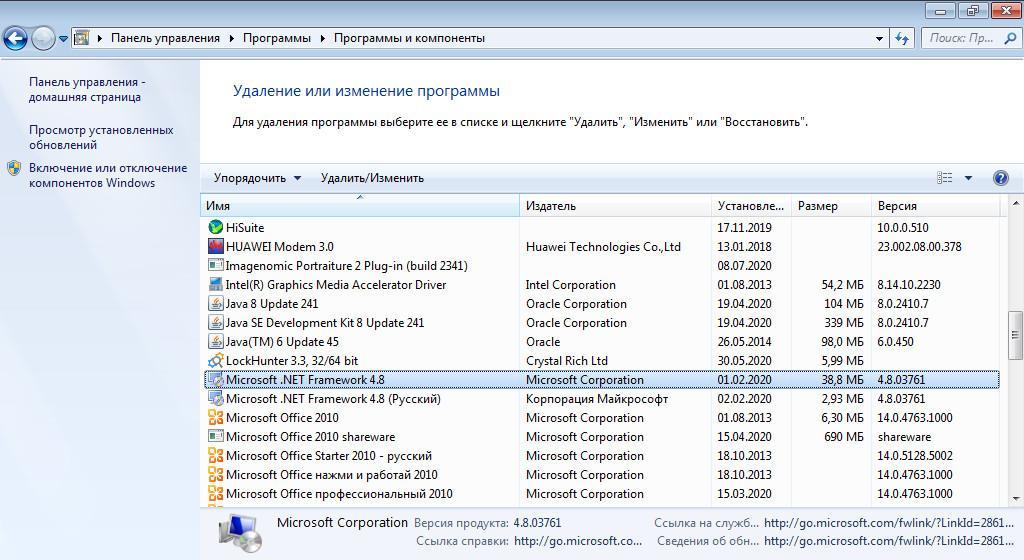Click the scrollbar up arrow of the list
This screenshot has height=560, width=1024.
pyautogui.click(x=1016, y=204)
